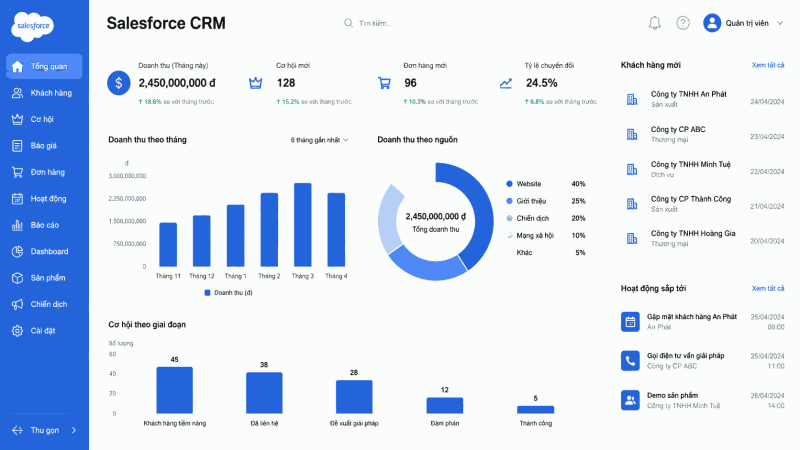Open Dashboard sidebar label

click(49, 252)
